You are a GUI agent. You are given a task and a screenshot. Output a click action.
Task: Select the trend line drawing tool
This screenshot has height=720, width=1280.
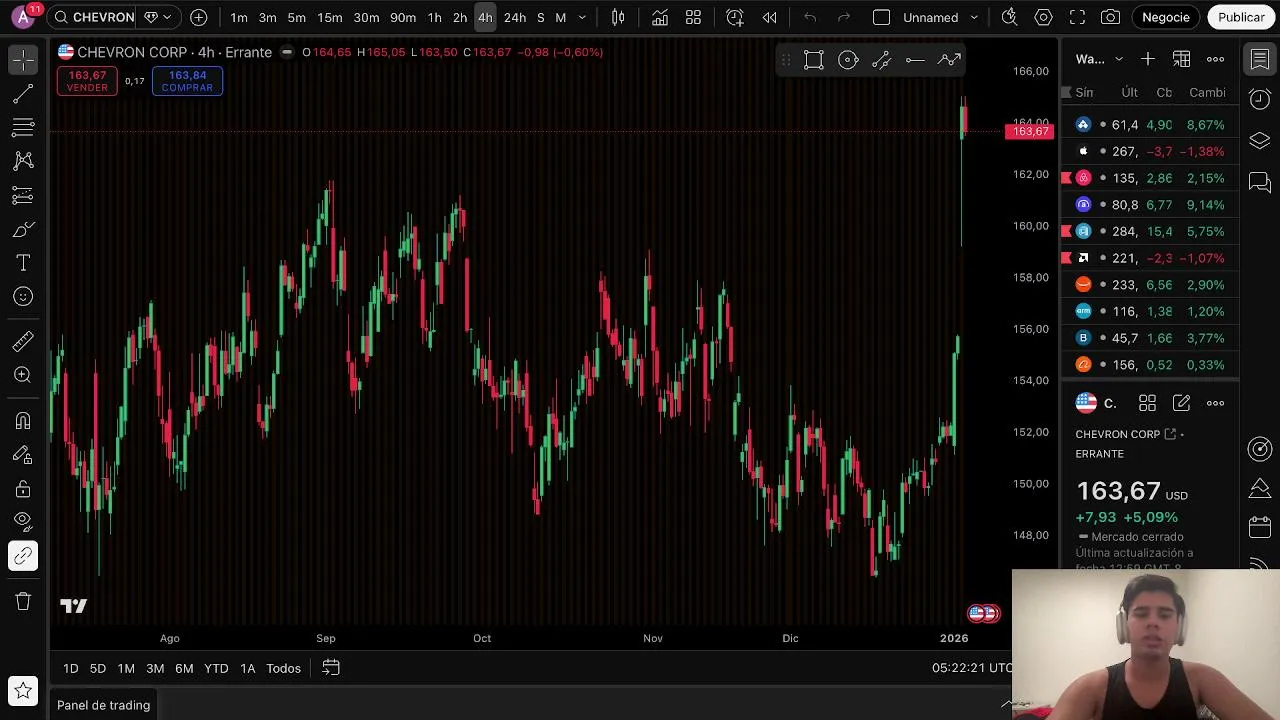click(x=23, y=95)
